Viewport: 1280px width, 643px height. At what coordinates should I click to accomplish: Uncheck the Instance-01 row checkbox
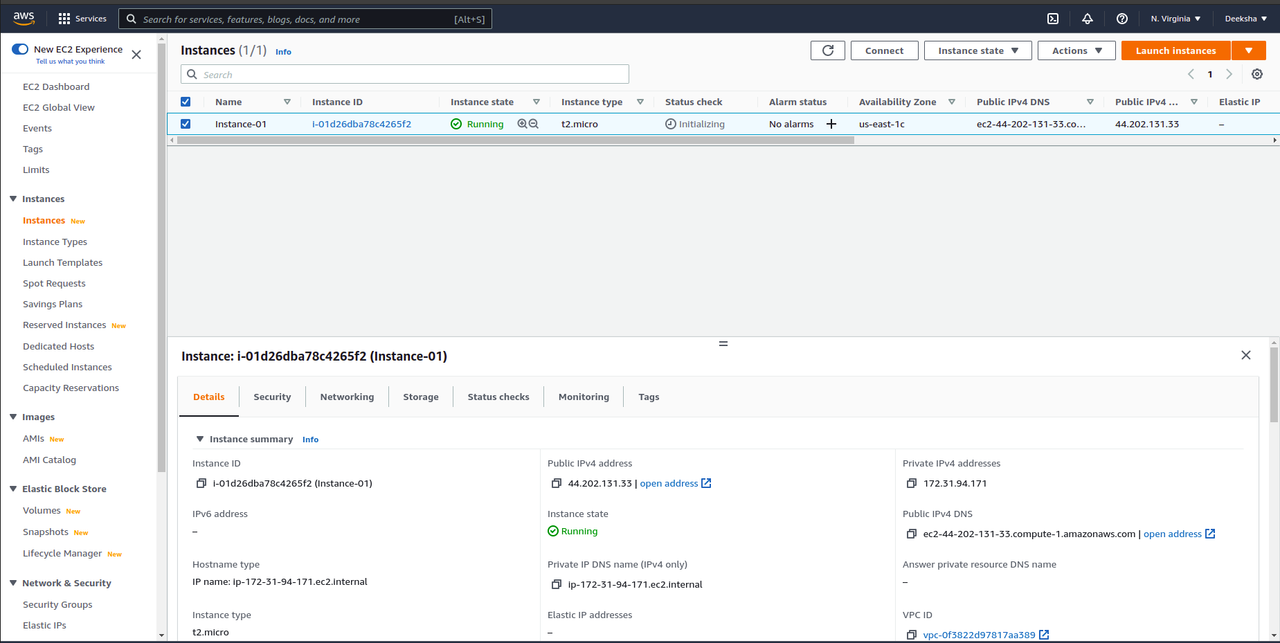point(185,124)
